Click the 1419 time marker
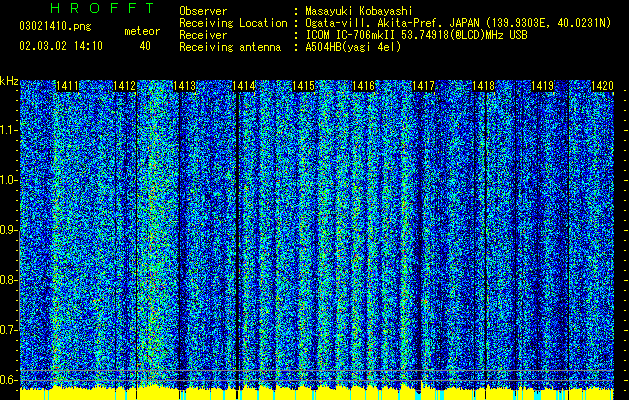Screen dimensions: 629x400 point(543,86)
